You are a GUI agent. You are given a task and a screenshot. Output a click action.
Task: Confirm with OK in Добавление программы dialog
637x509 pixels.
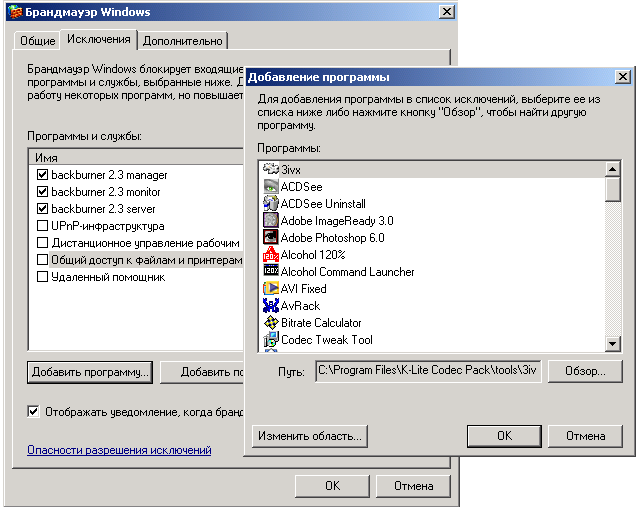(x=504, y=436)
